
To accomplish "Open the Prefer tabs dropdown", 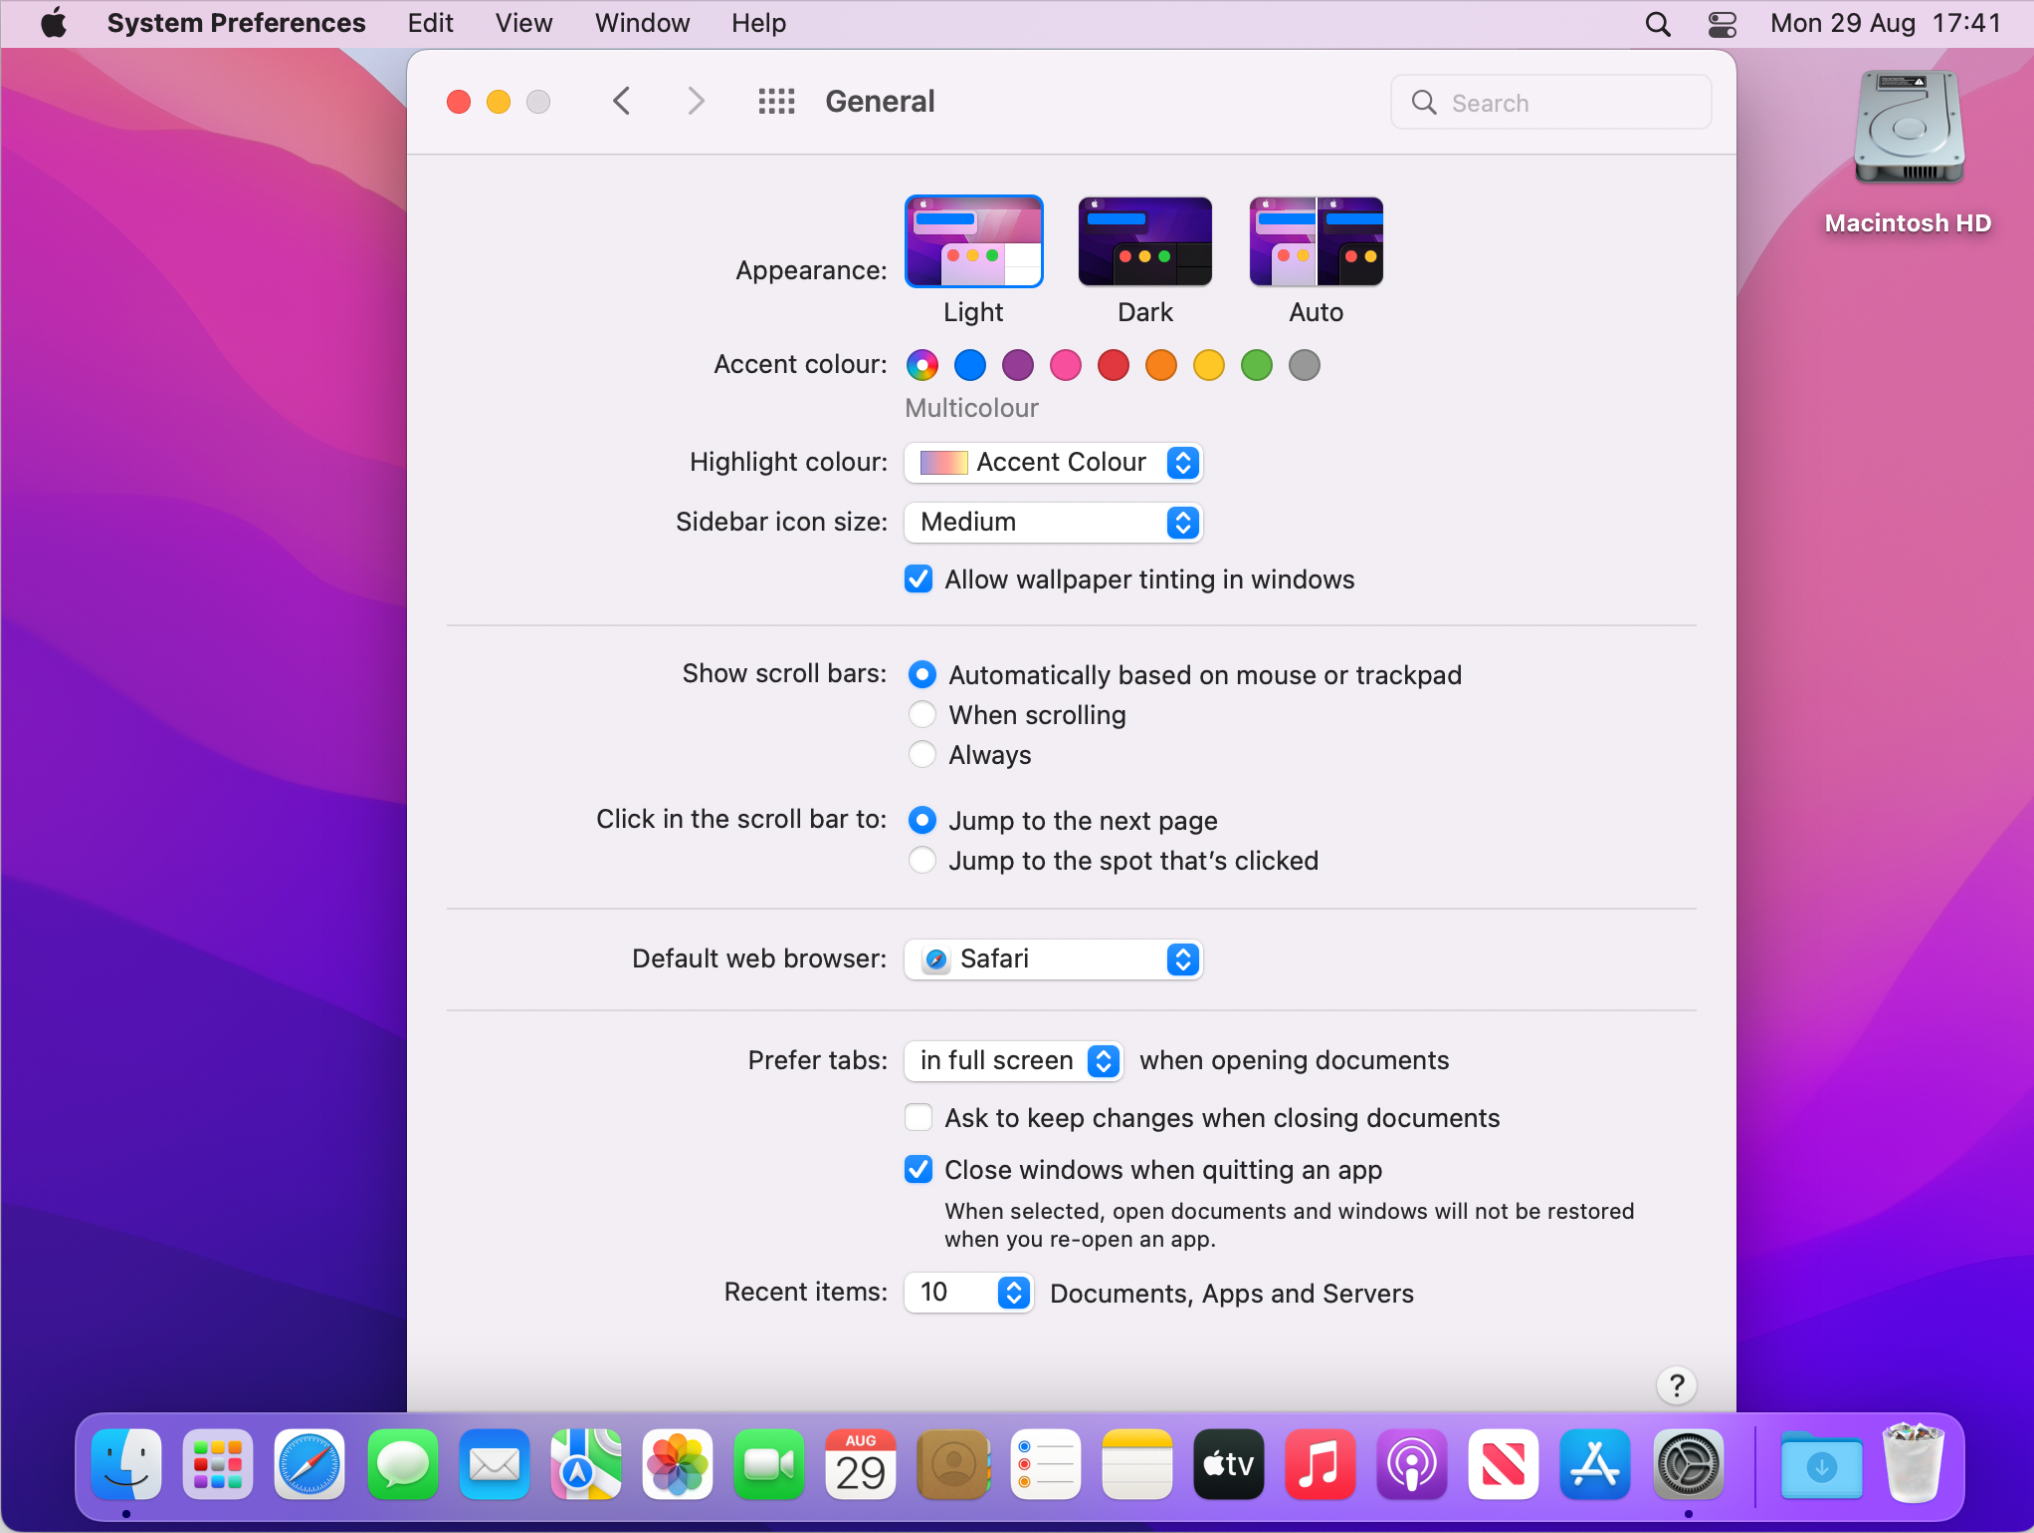I will click(1013, 1060).
